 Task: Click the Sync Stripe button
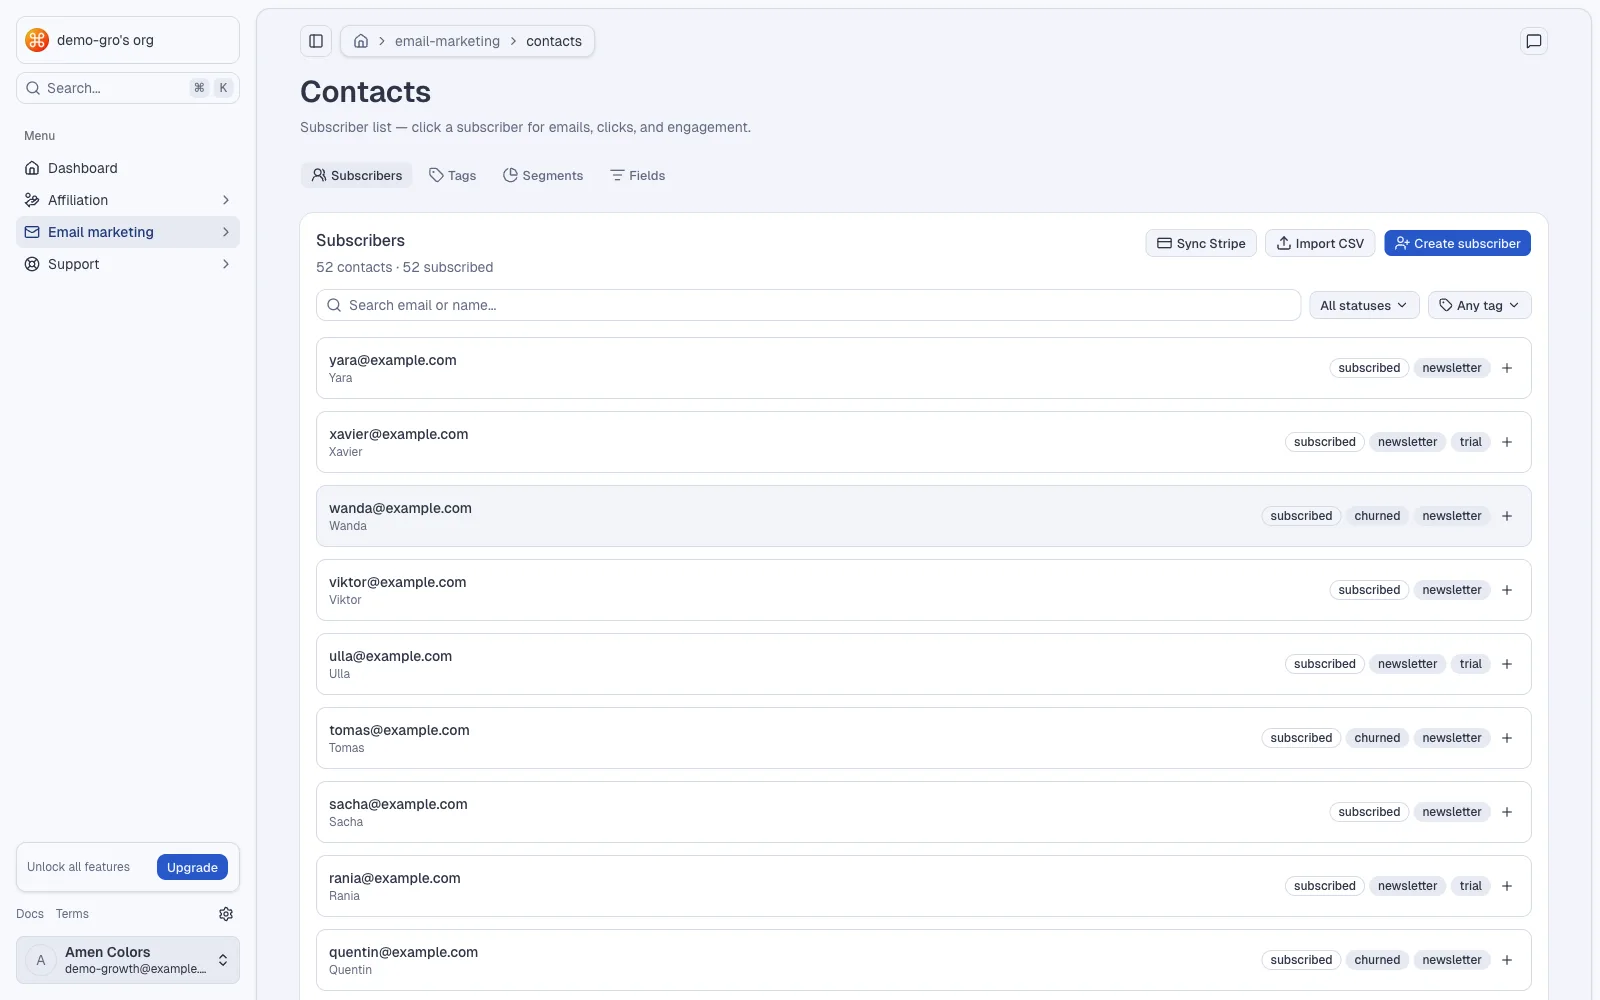(x=1201, y=243)
